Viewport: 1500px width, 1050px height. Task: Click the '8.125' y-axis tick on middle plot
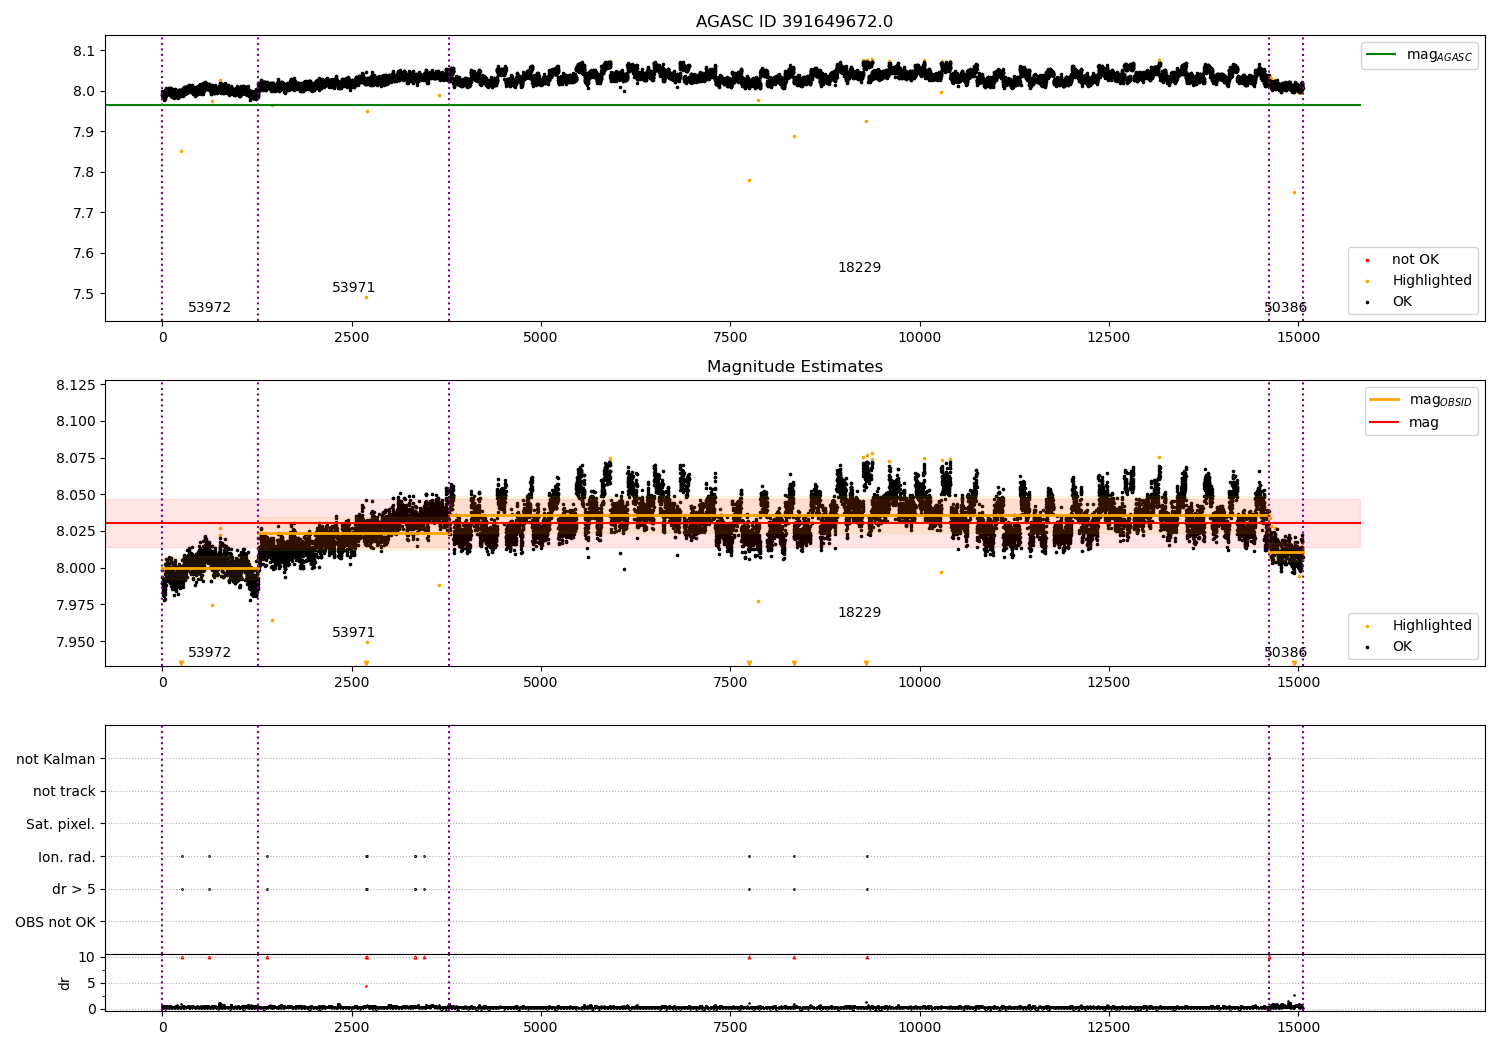[x=76, y=385]
